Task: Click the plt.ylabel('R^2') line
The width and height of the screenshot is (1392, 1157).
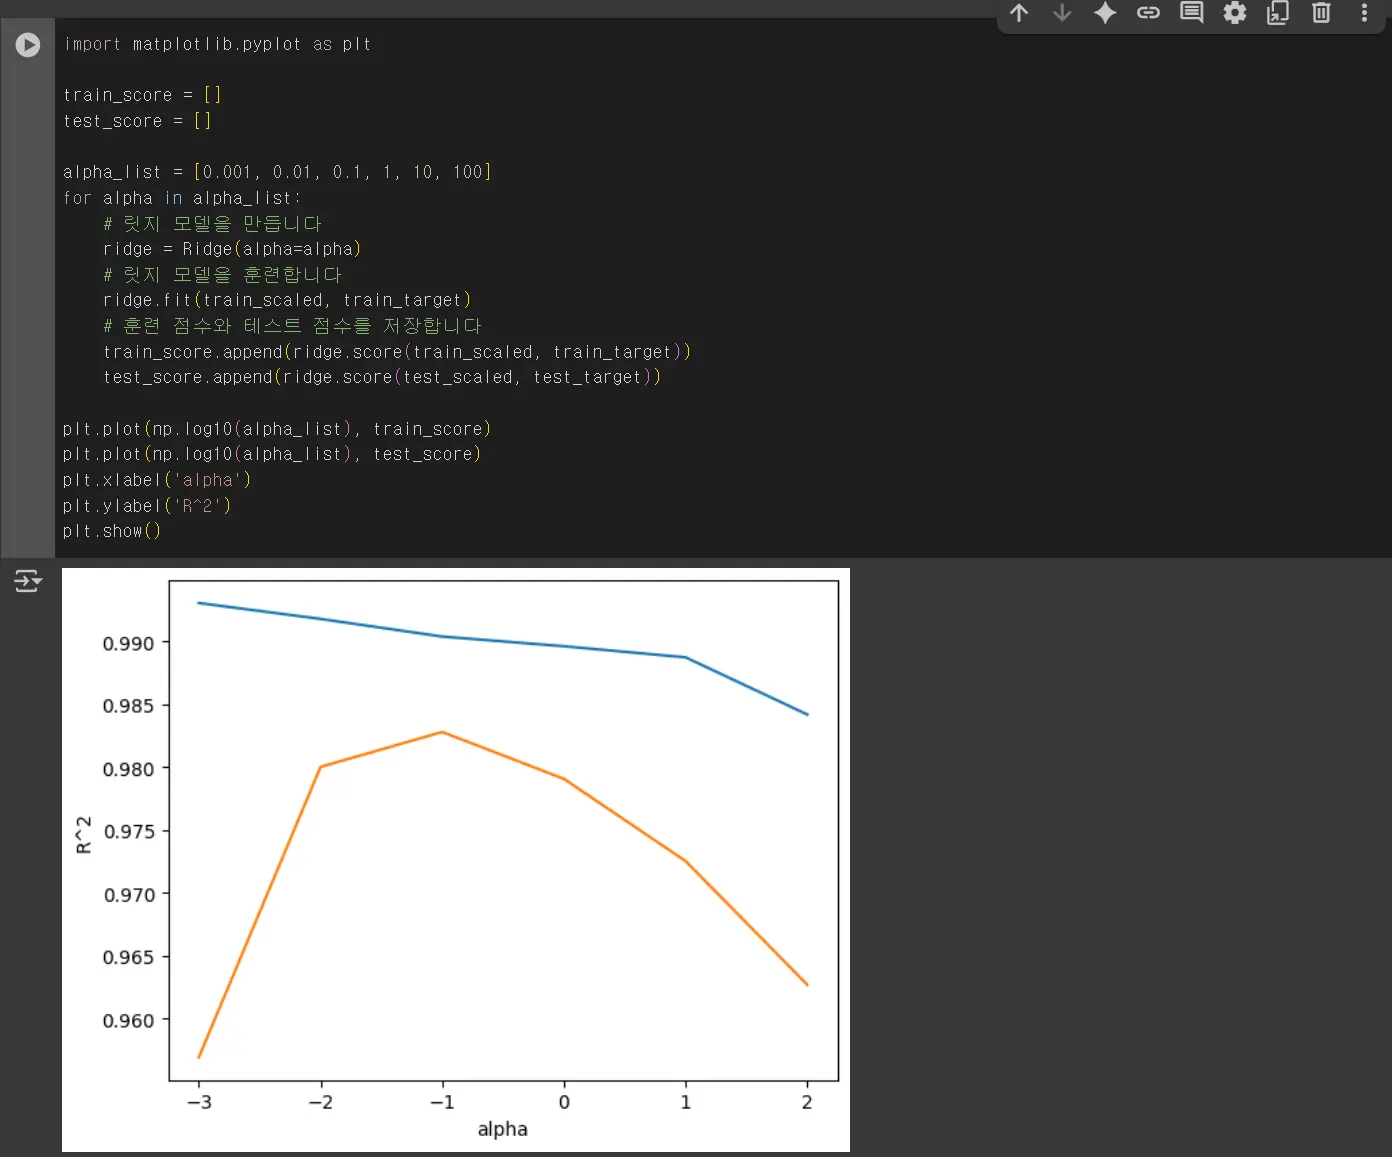Action: click(x=147, y=506)
